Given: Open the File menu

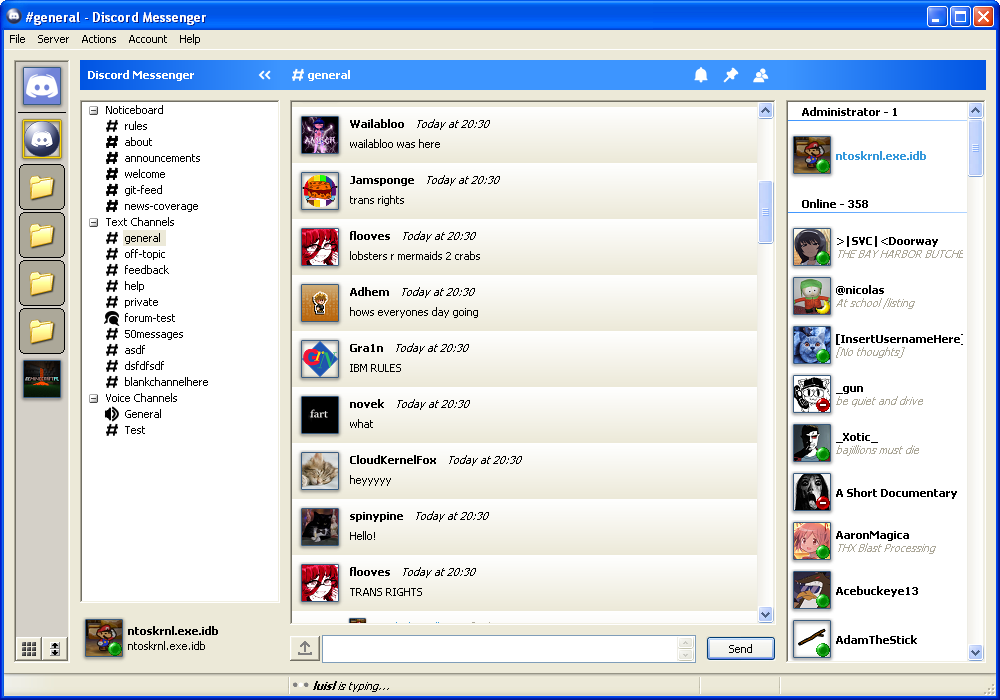Looking at the screenshot, I should point(17,39).
